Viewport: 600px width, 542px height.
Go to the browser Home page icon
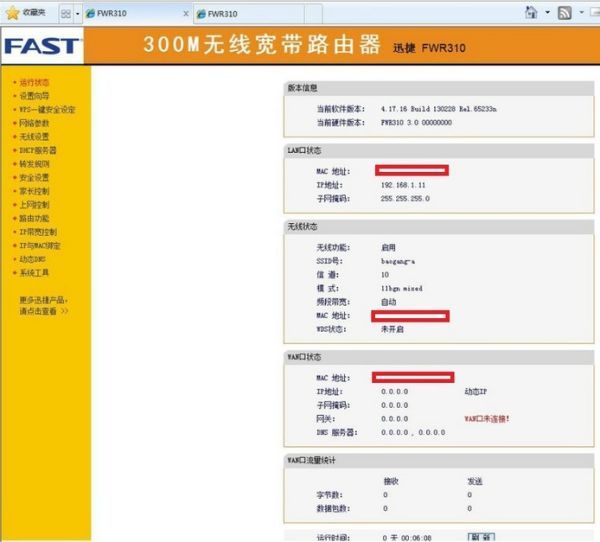click(x=531, y=12)
